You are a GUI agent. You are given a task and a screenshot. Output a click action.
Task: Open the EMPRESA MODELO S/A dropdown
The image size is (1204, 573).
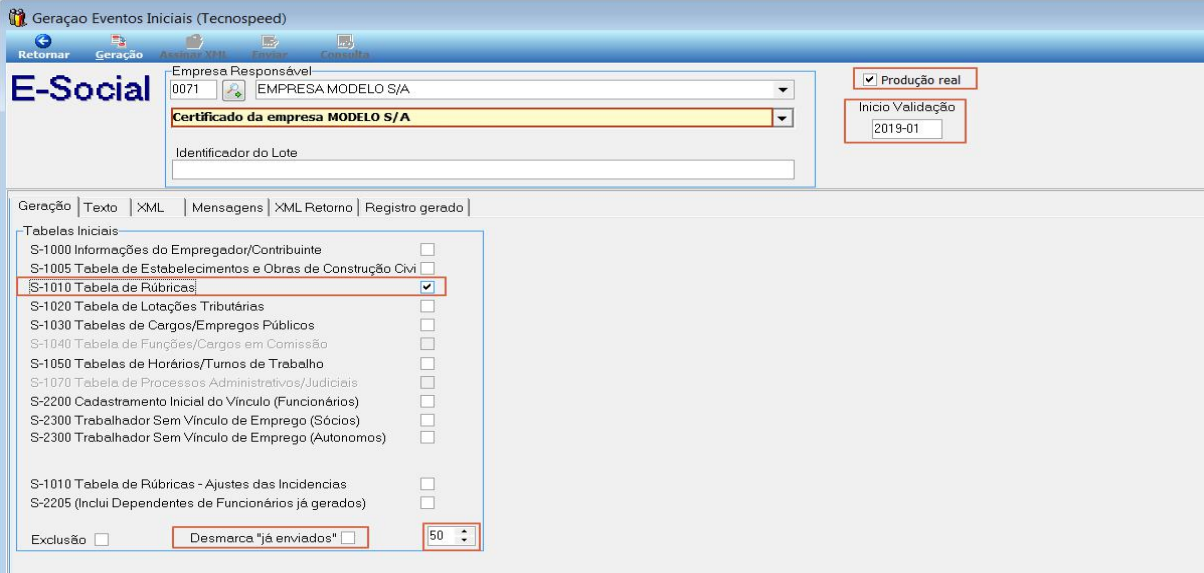point(783,90)
